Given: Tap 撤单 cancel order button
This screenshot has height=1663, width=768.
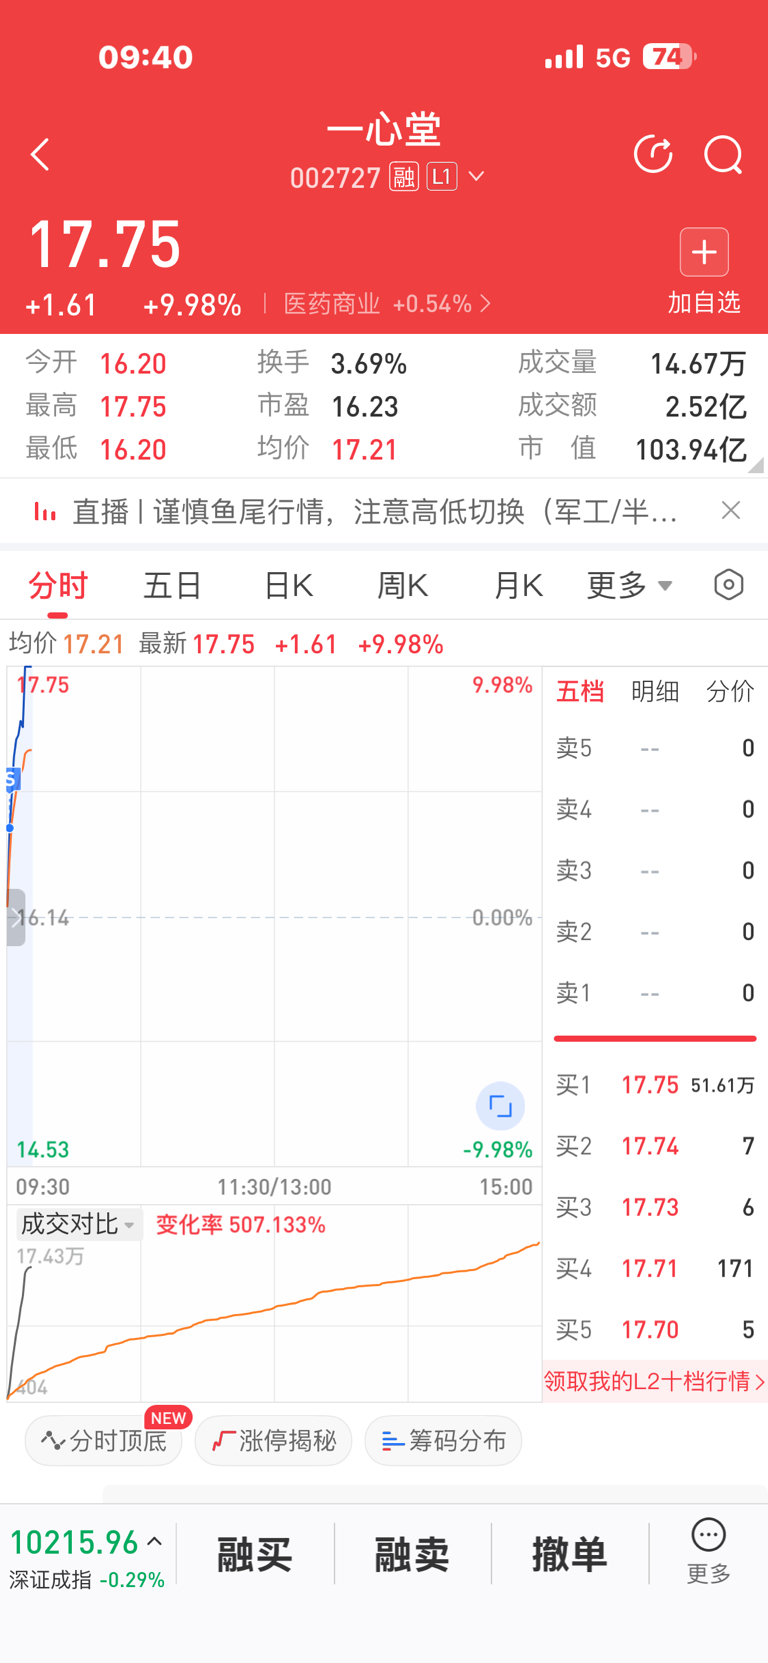Looking at the screenshot, I should pyautogui.click(x=569, y=1555).
